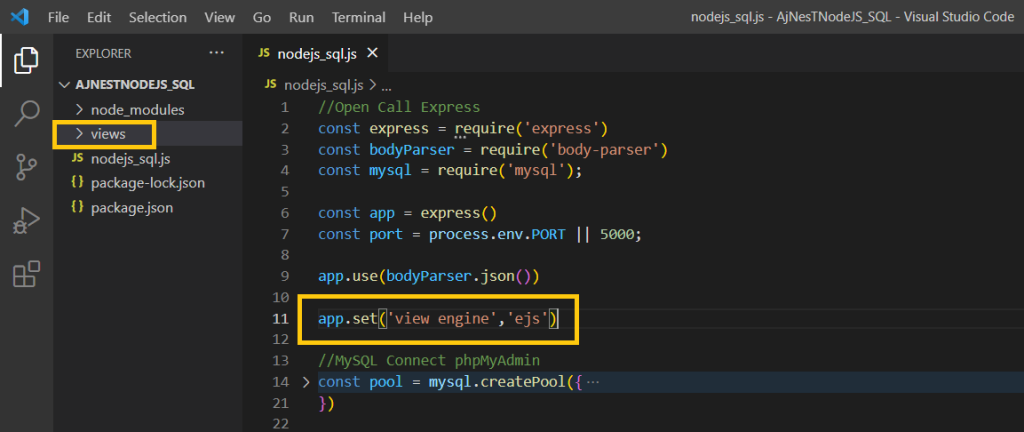Open the Terminal menu
The image size is (1024, 432).
(x=358, y=17)
